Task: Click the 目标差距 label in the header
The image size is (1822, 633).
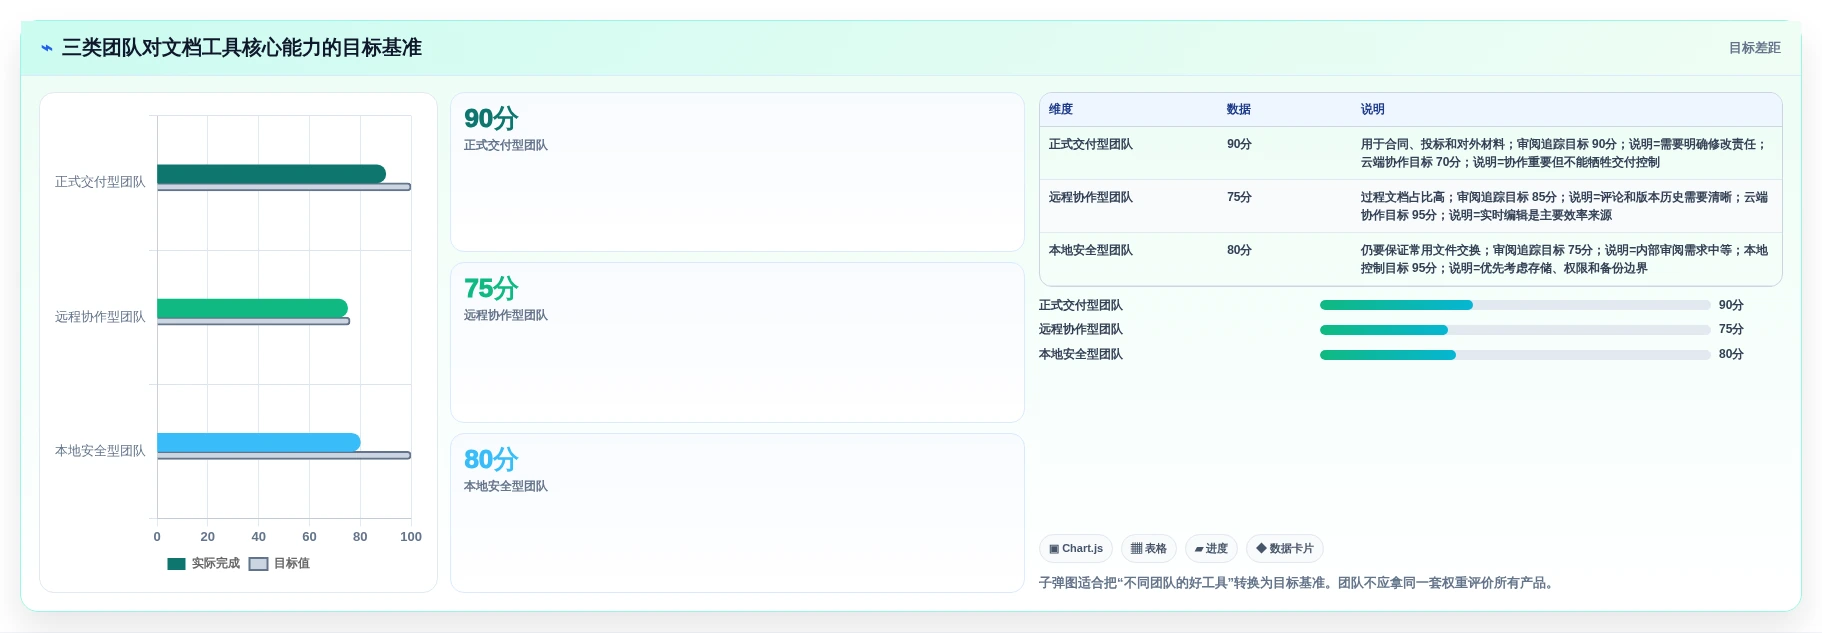Action: point(1754,48)
